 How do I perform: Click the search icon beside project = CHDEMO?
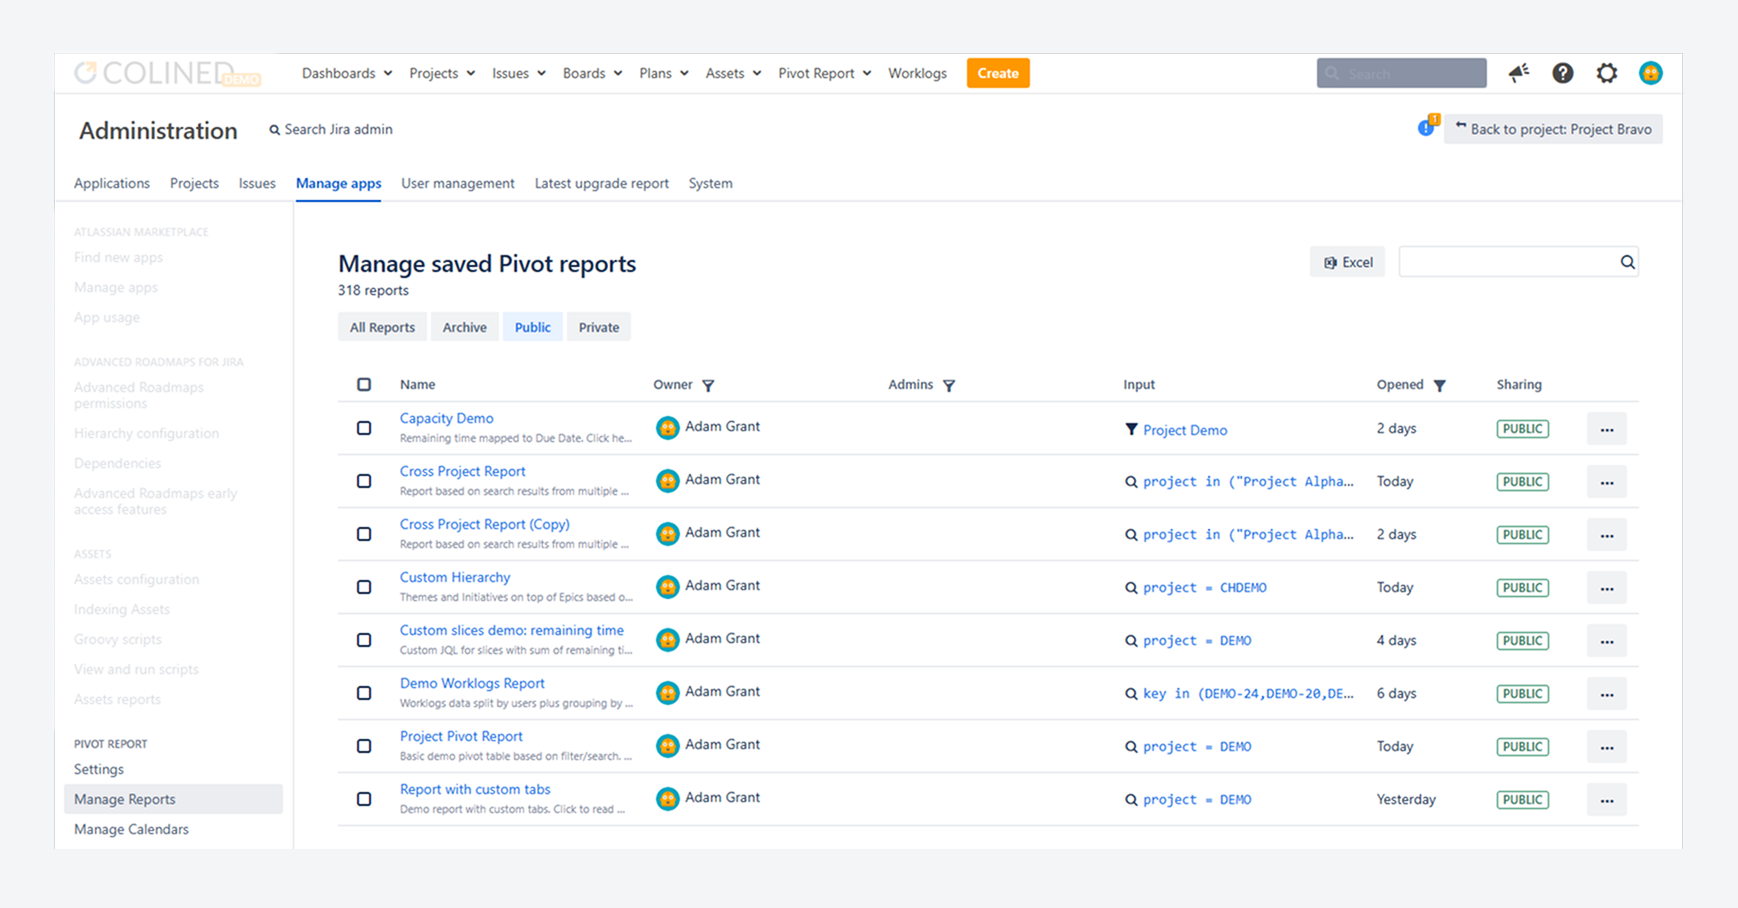coord(1131,588)
